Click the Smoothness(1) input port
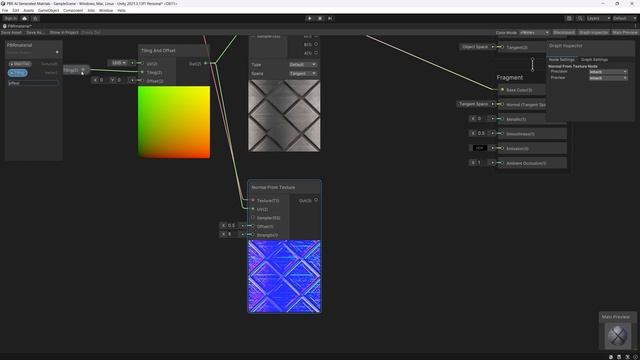This screenshot has height=360, width=640. [x=502, y=133]
